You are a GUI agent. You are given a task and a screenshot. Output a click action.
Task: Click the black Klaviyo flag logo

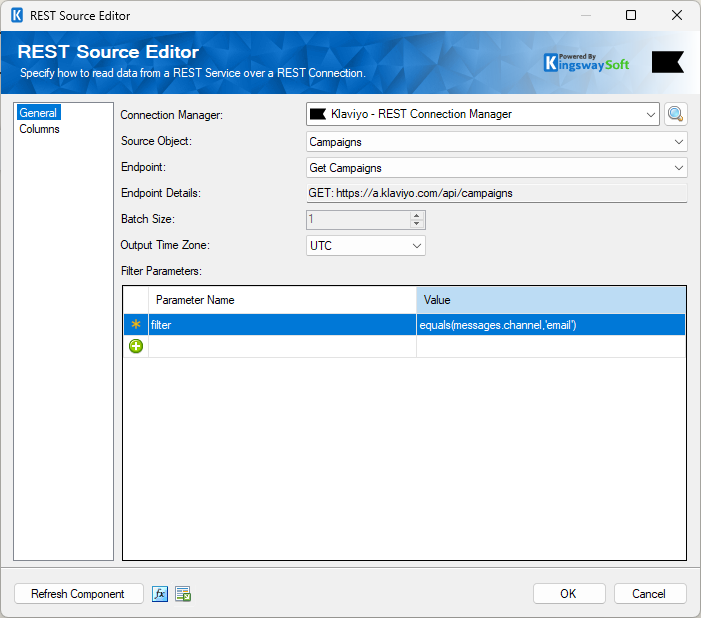[667, 62]
